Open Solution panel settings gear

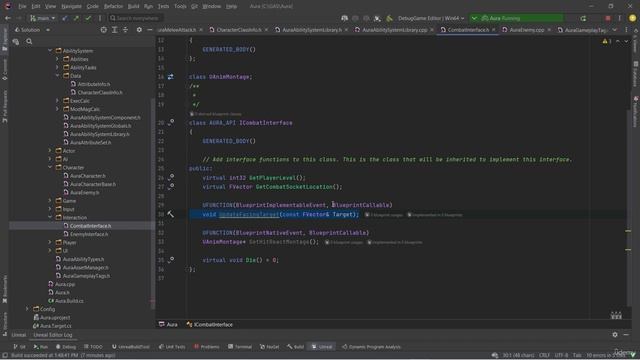pyautogui.click(x=139, y=30)
